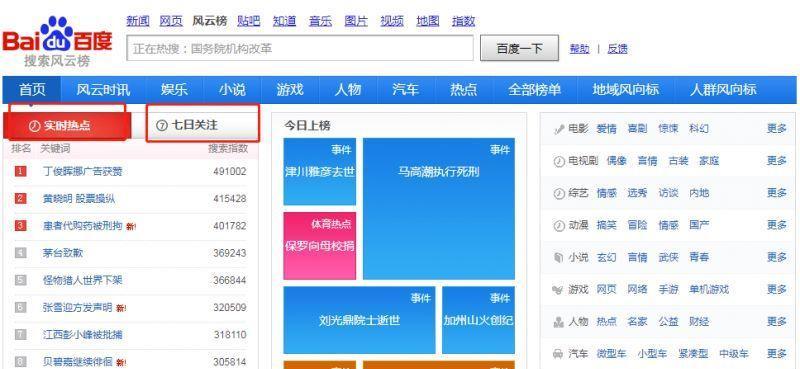
Task: Click 更多 in the 电影 row
Action: point(777,129)
